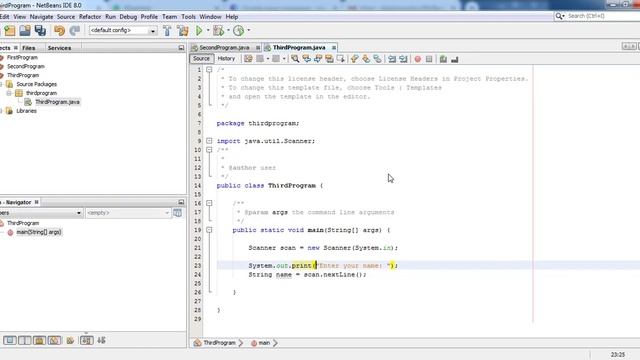The width and height of the screenshot is (640, 360).
Task: Switch to the Services tab
Action: pyautogui.click(x=59, y=48)
